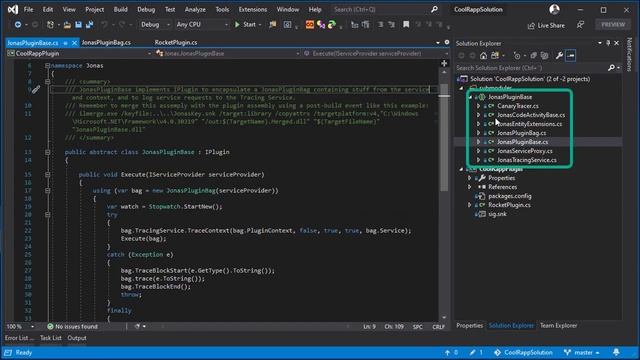This screenshot has width=640, height=360.
Task: Click the notifications bell in status bar
Action: tap(616, 352)
